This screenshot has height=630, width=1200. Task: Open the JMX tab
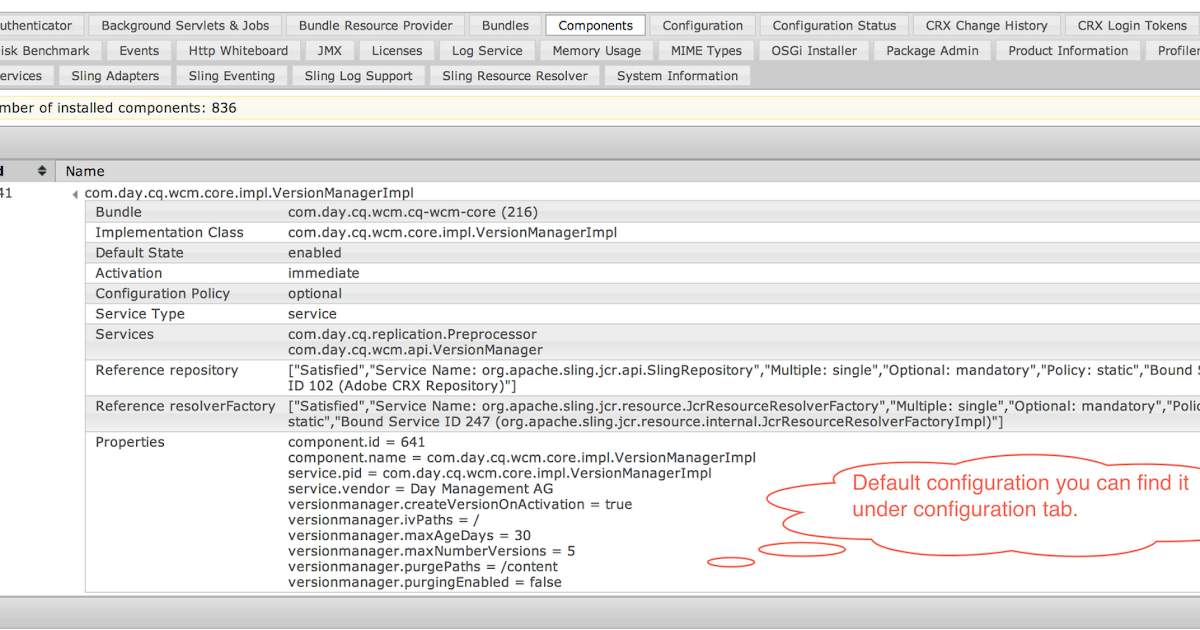pos(330,50)
